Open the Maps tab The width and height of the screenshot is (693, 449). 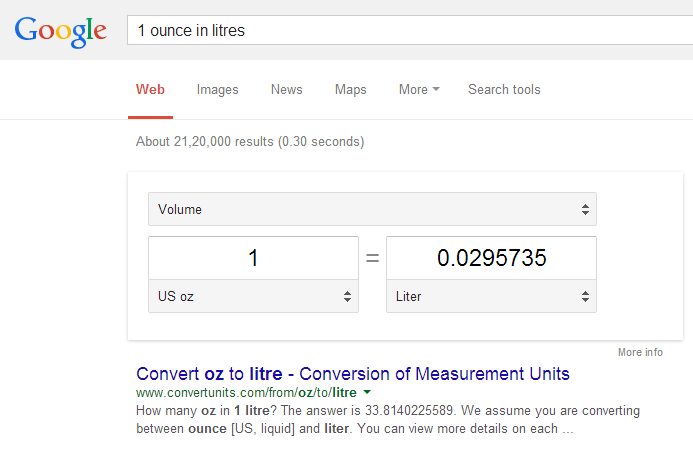coord(350,90)
